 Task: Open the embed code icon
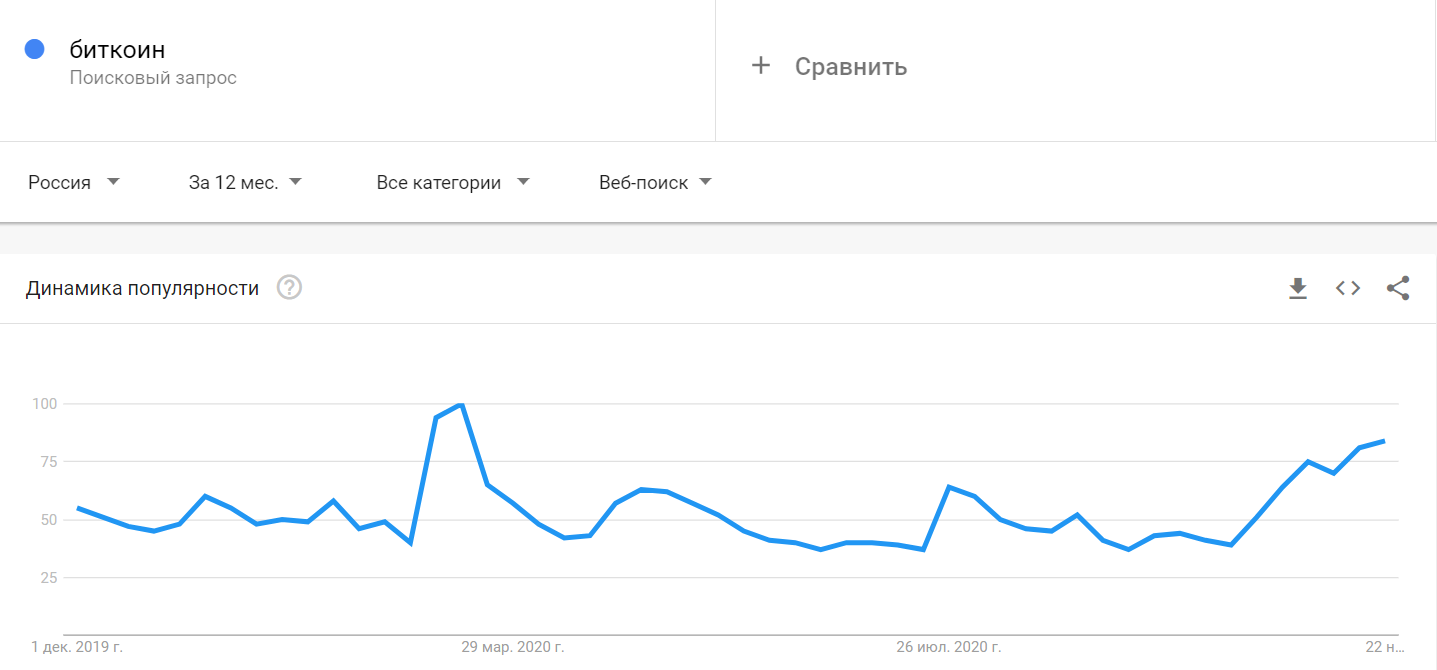[x=1348, y=289]
